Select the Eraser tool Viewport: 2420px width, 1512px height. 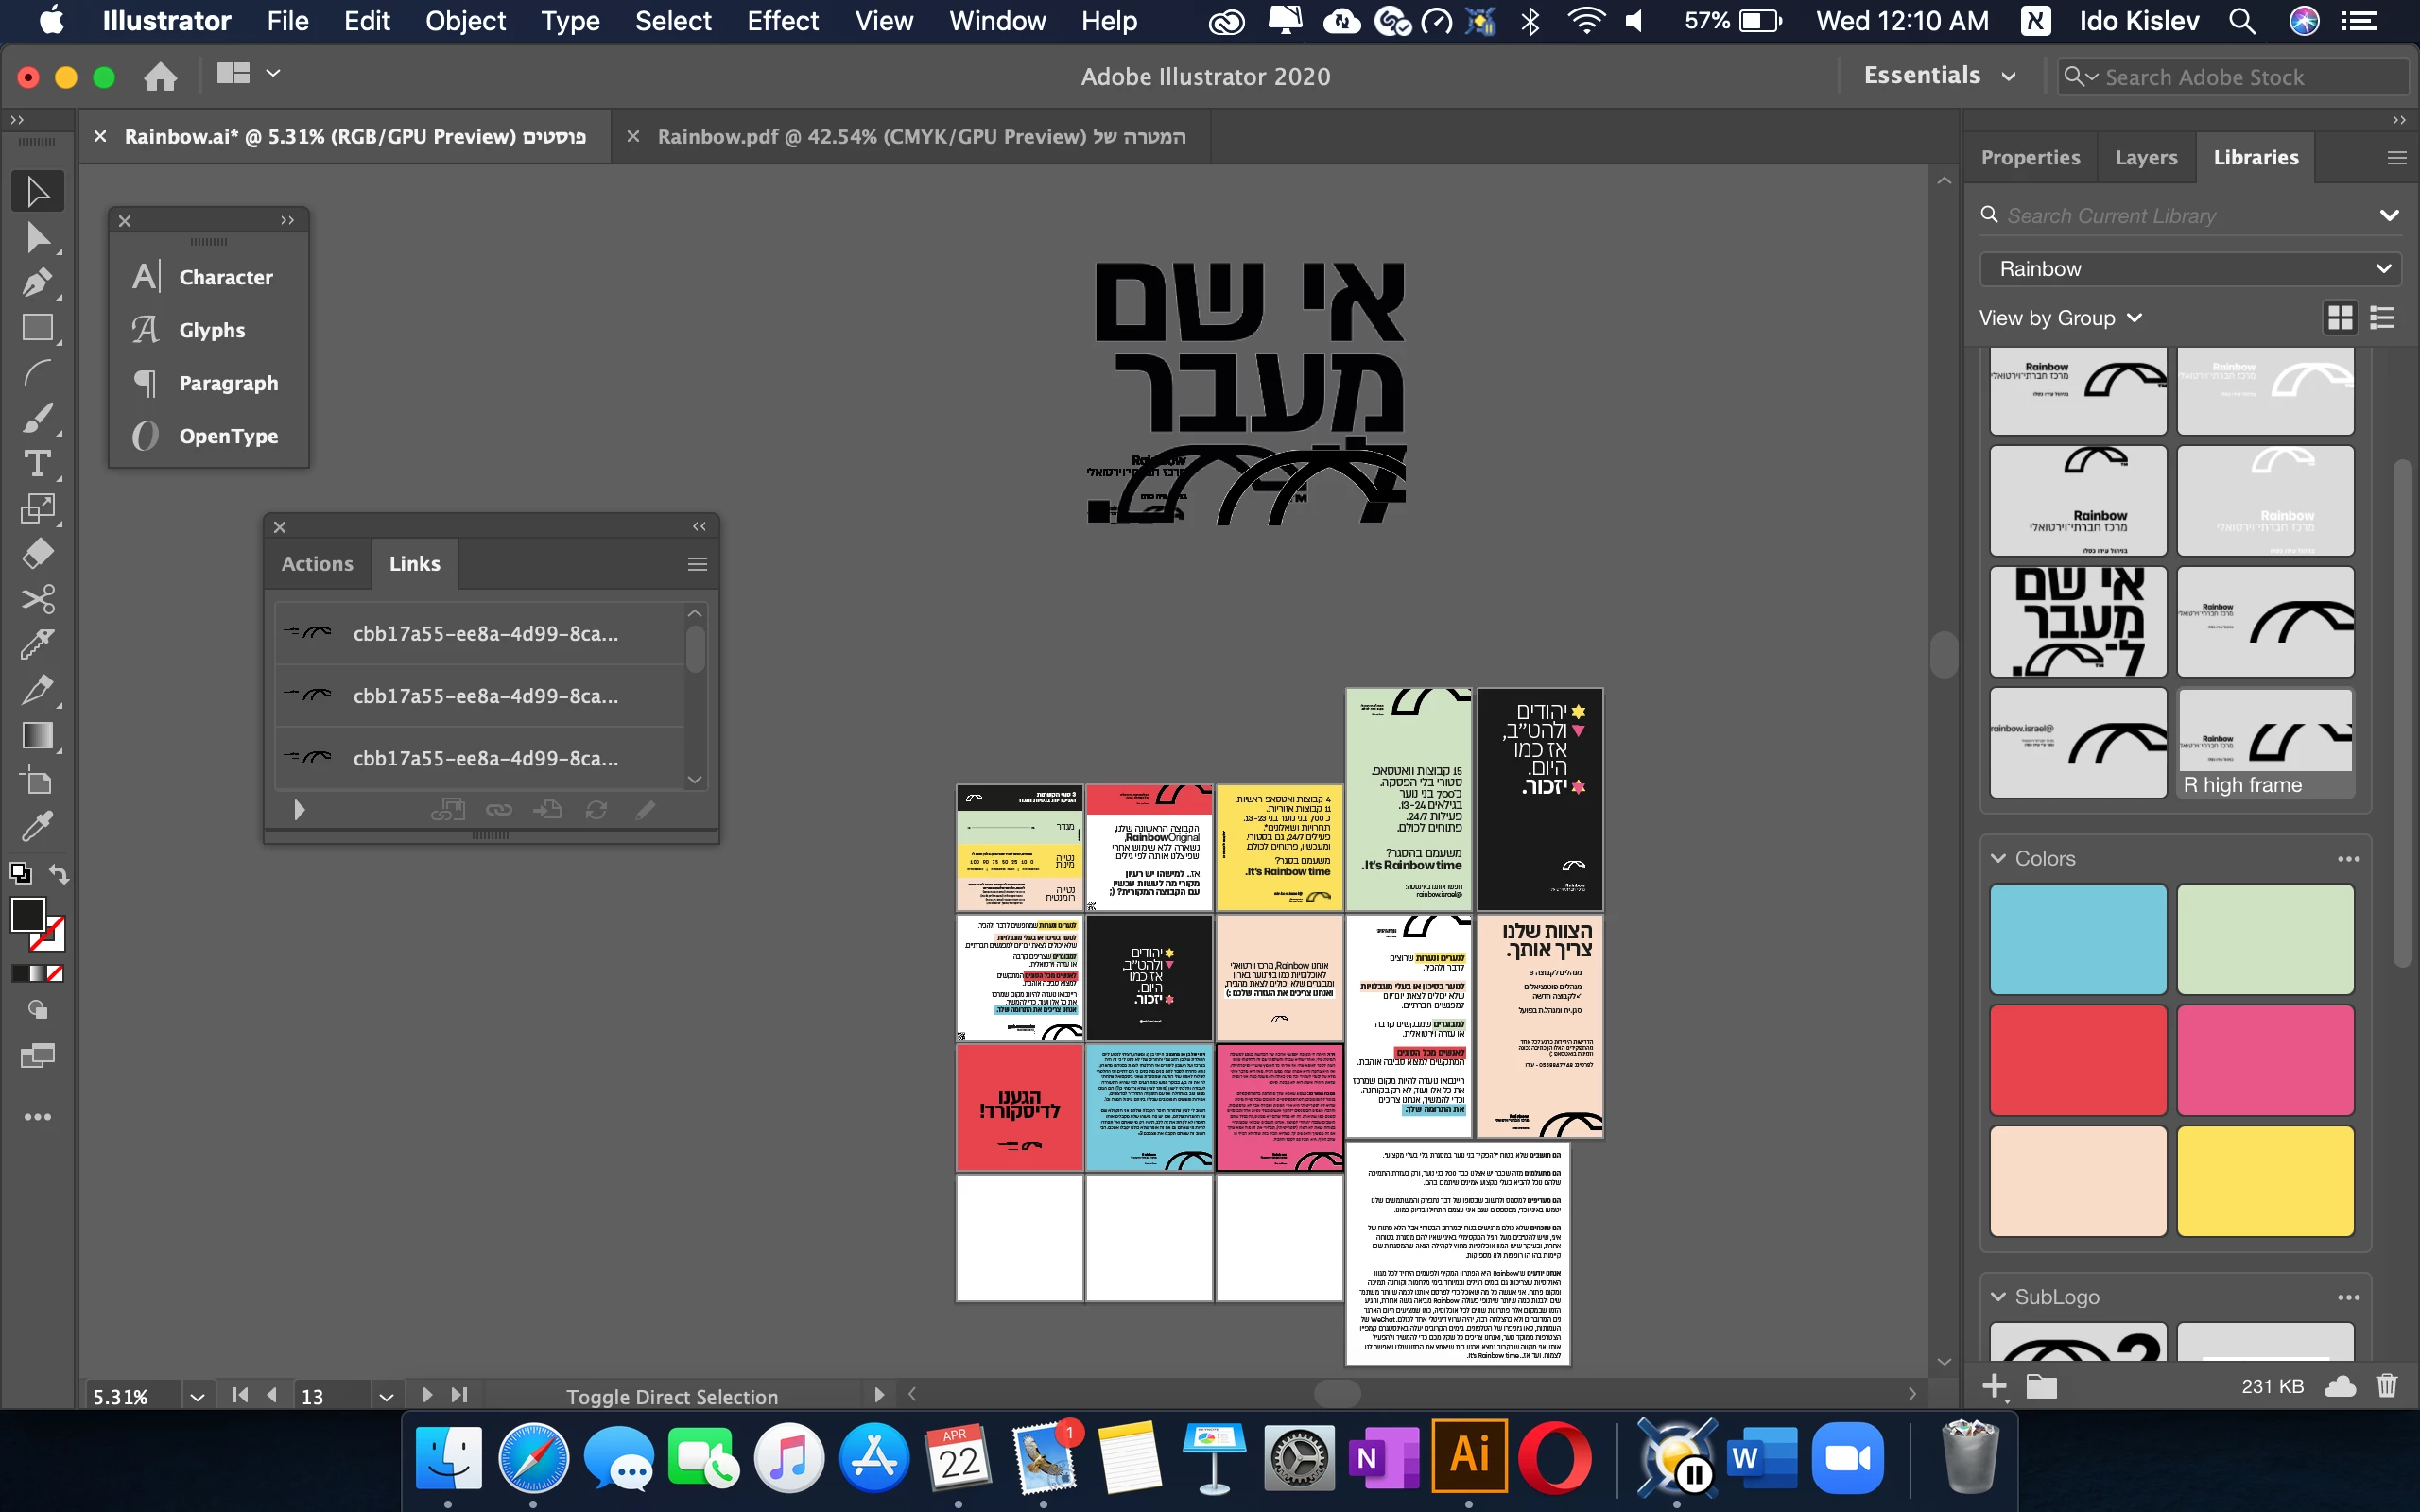(37, 554)
